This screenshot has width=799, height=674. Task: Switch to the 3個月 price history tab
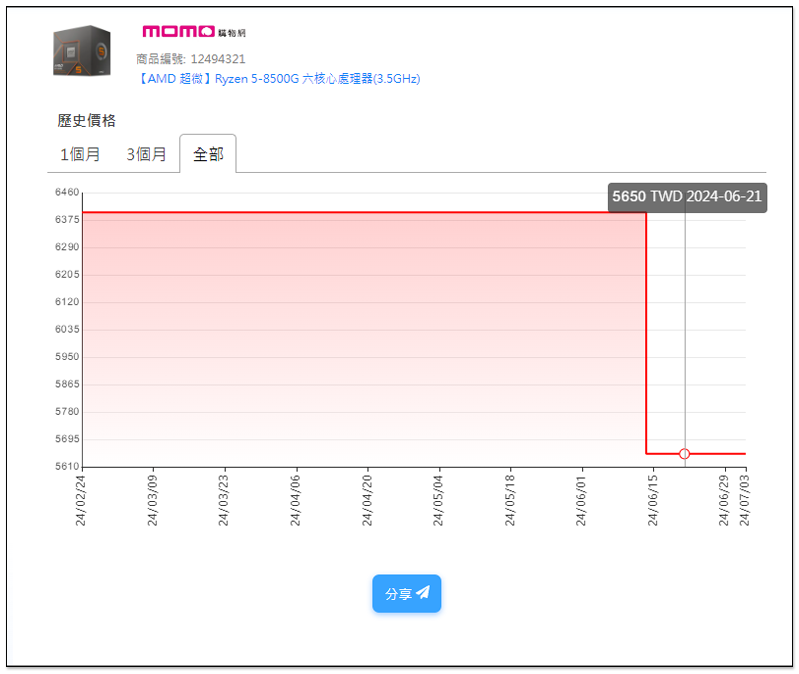coord(146,154)
